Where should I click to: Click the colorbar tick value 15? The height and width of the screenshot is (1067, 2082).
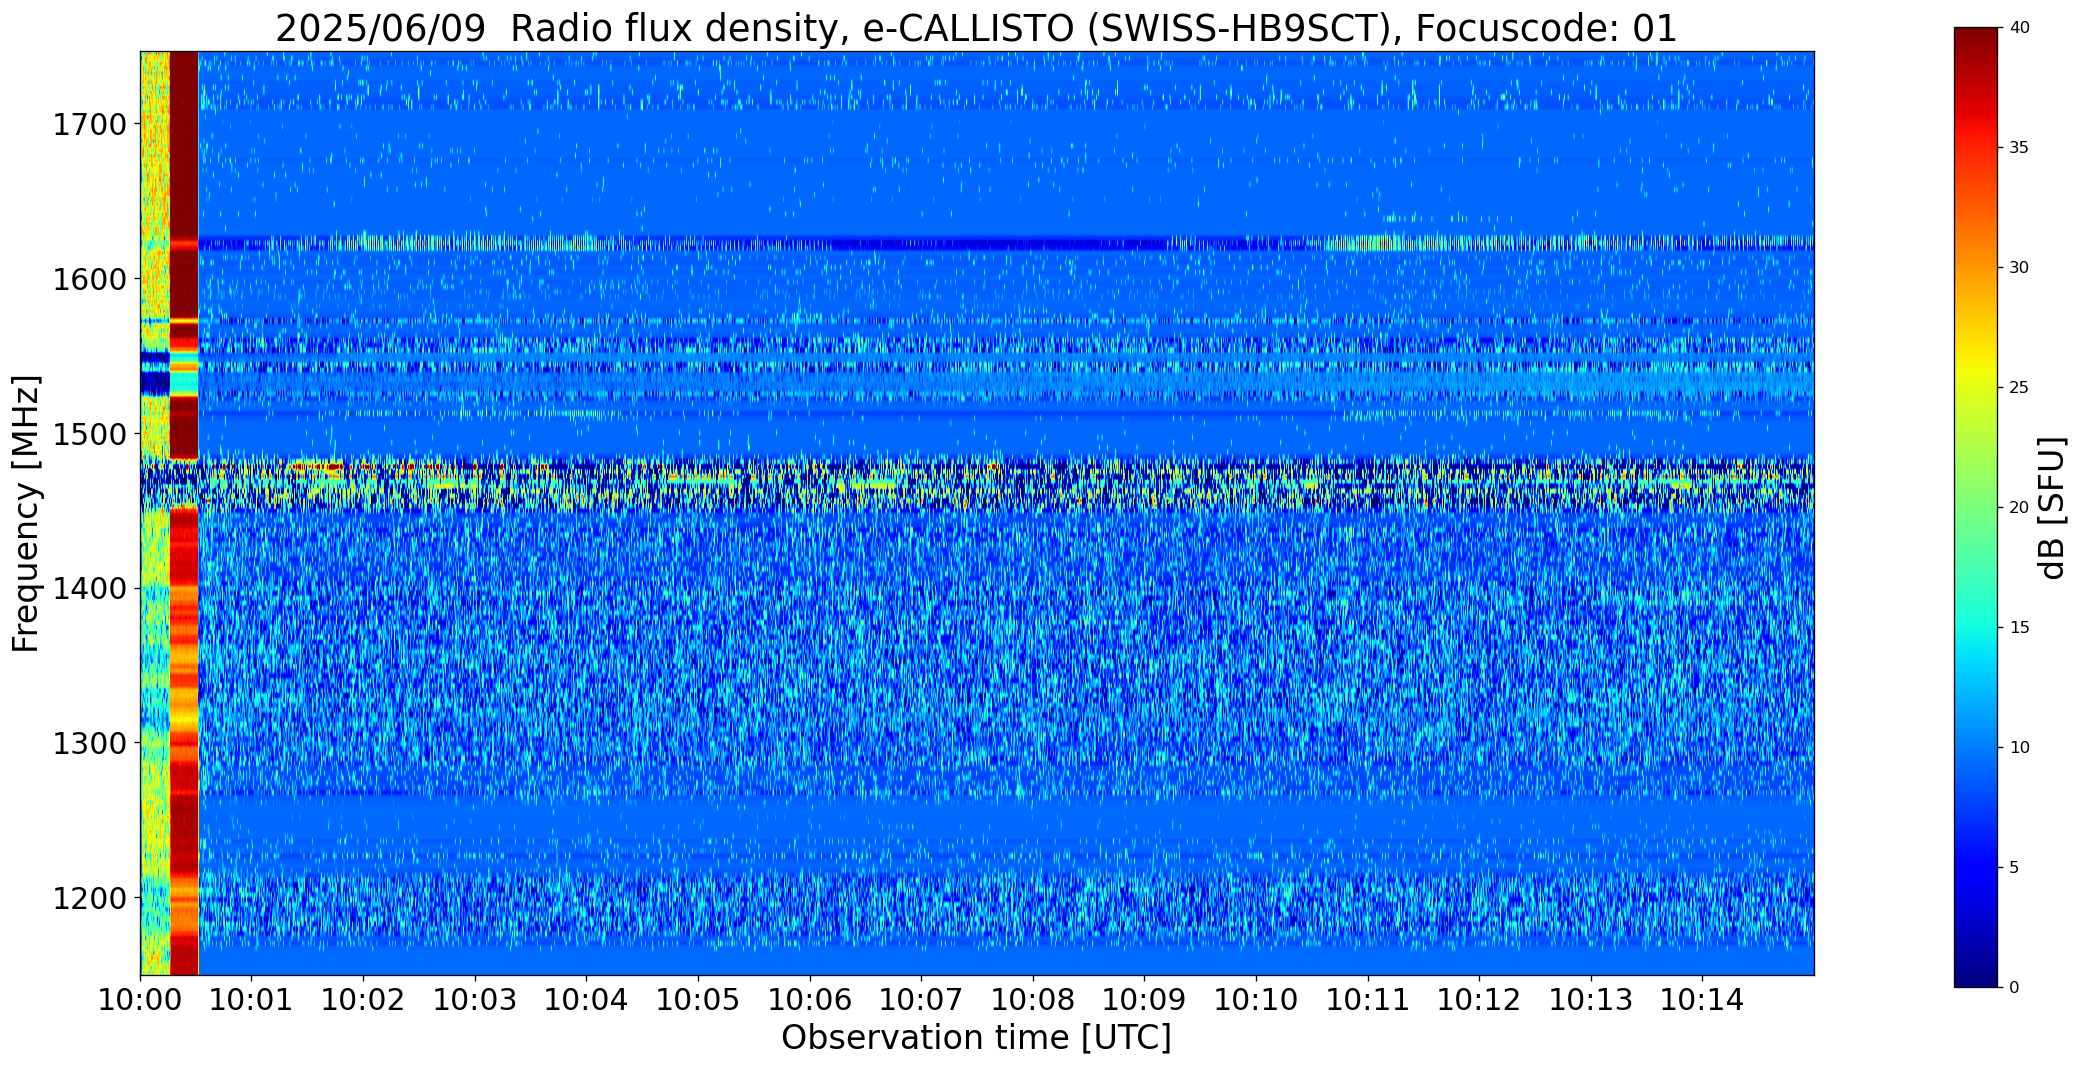2019,628
